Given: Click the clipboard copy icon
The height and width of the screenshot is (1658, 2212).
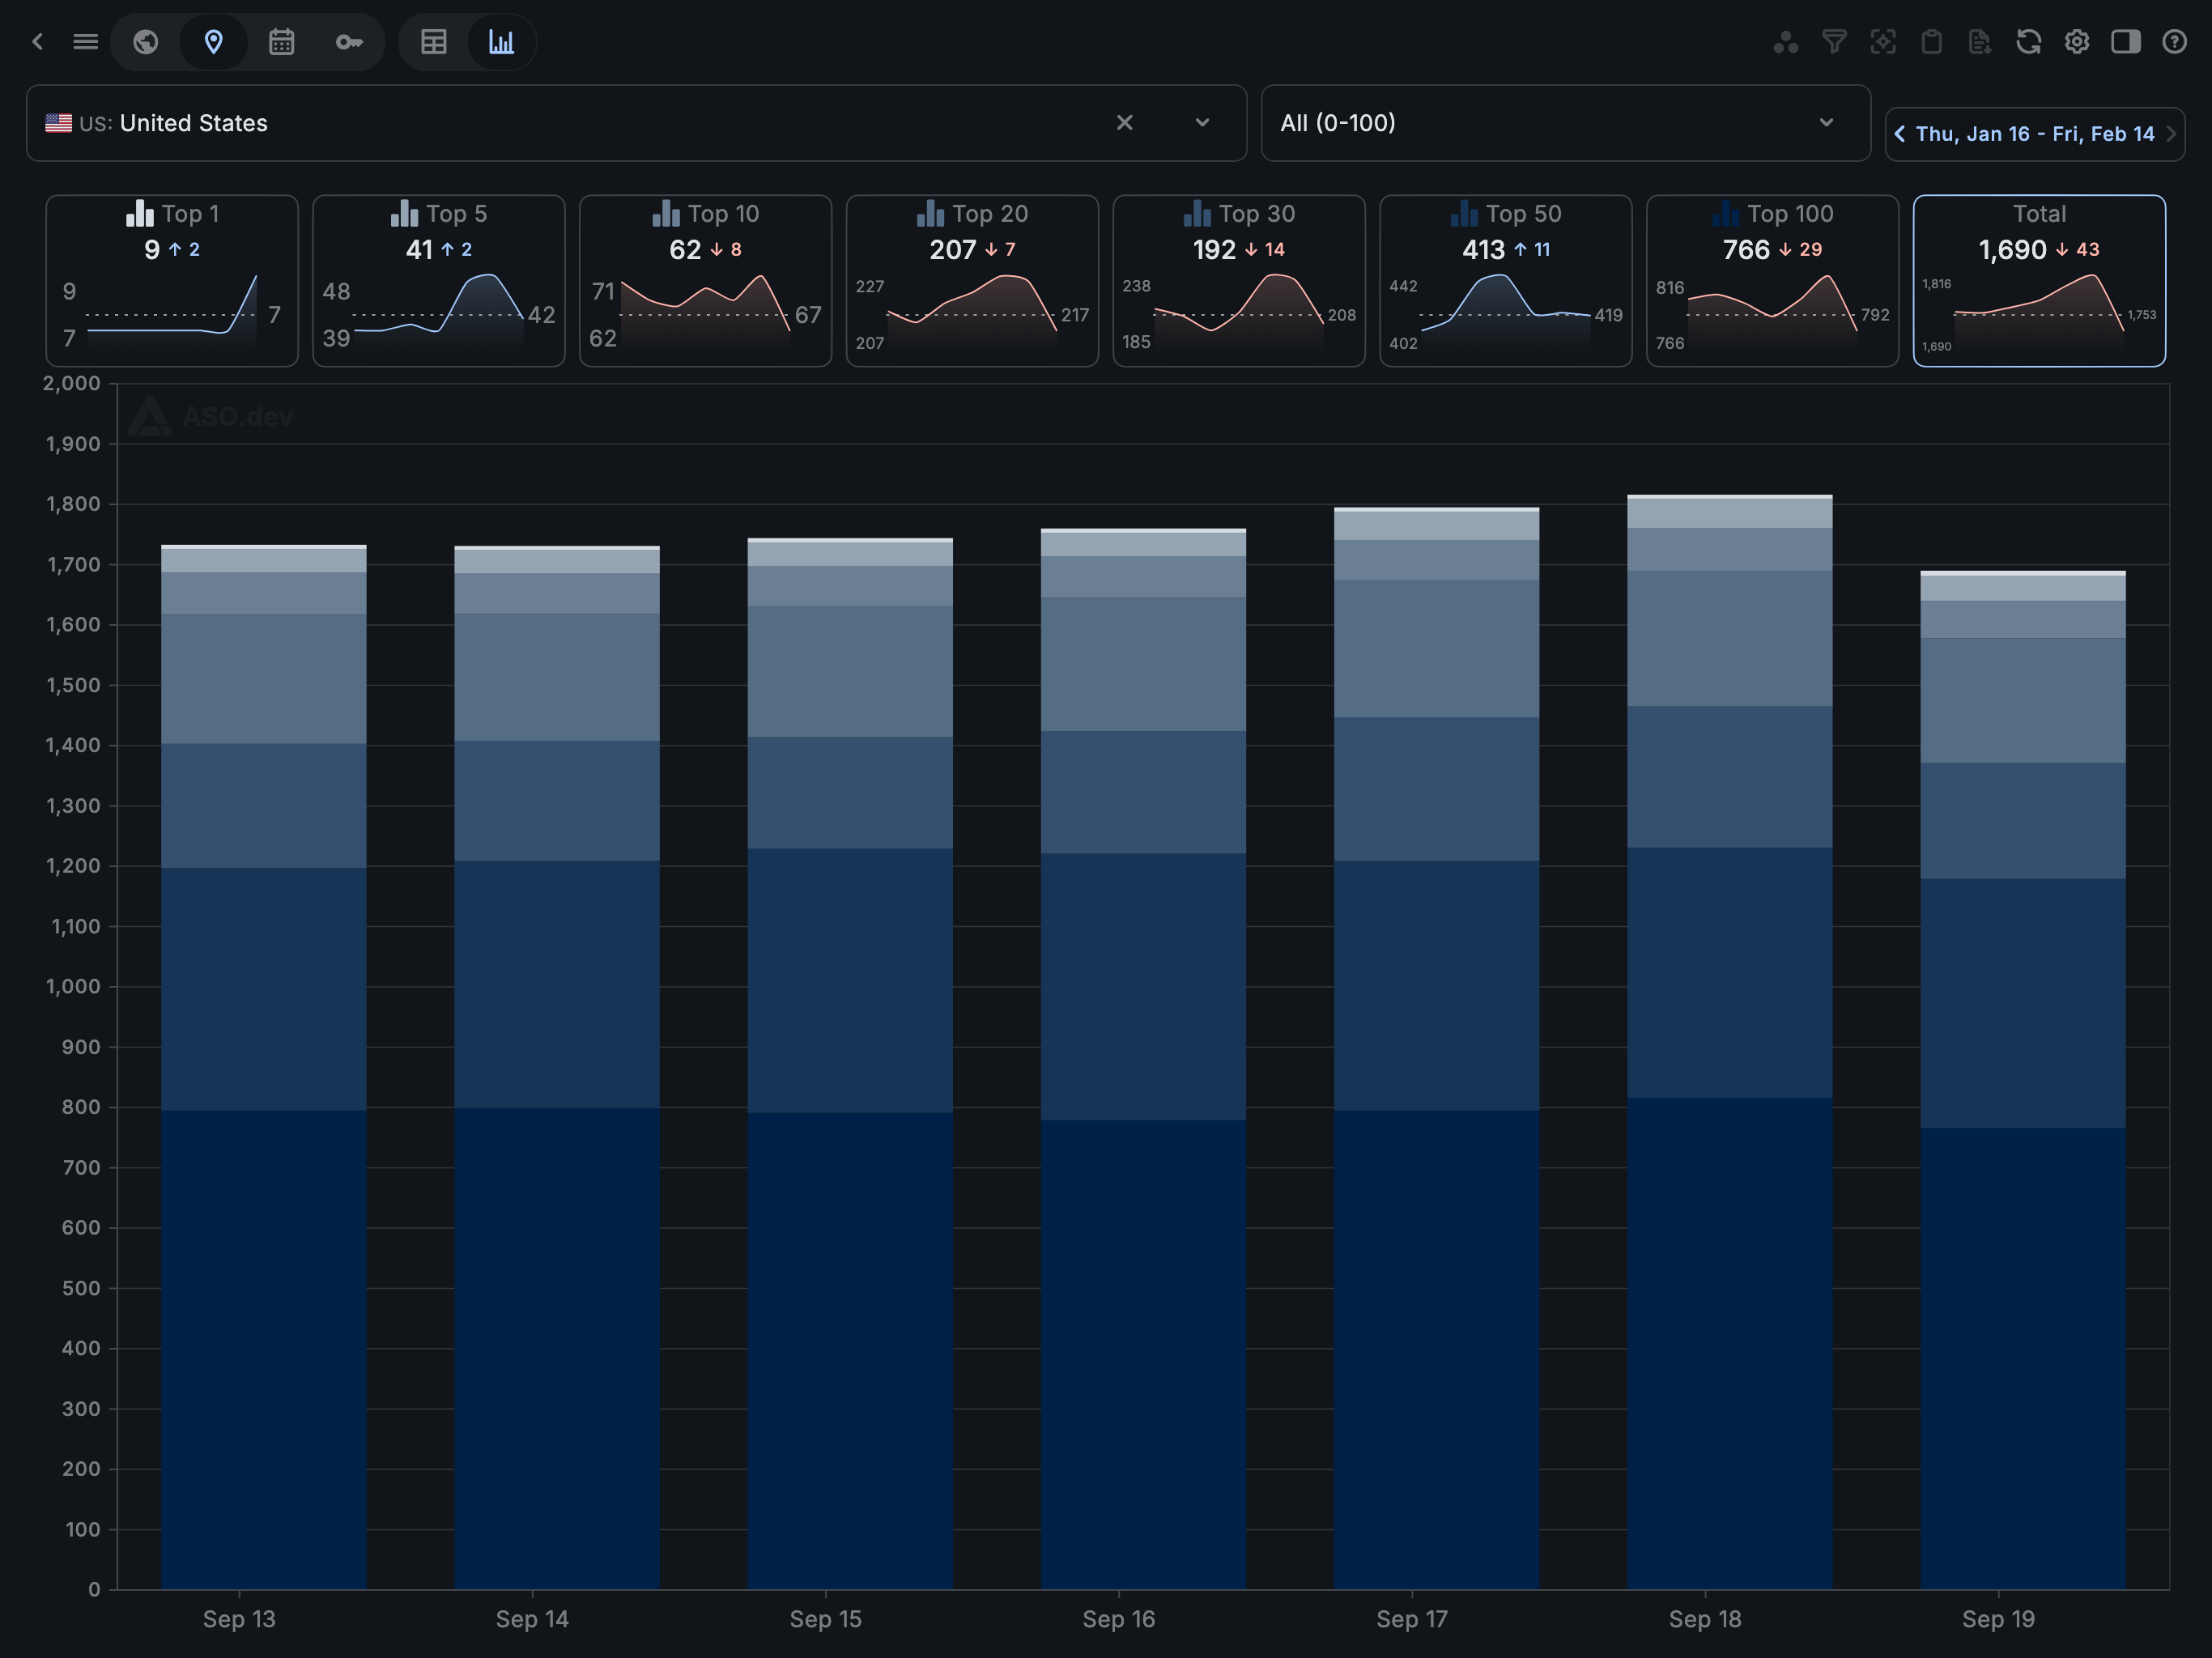Looking at the screenshot, I should pyautogui.click(x=1931, y=42).
